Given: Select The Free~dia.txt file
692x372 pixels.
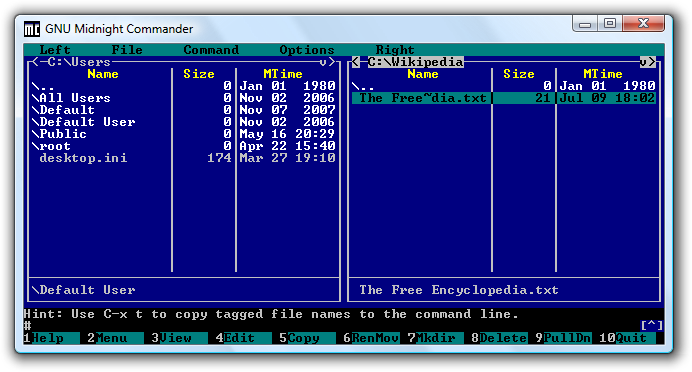Looking at the screenshot, I should coord(422,98).
